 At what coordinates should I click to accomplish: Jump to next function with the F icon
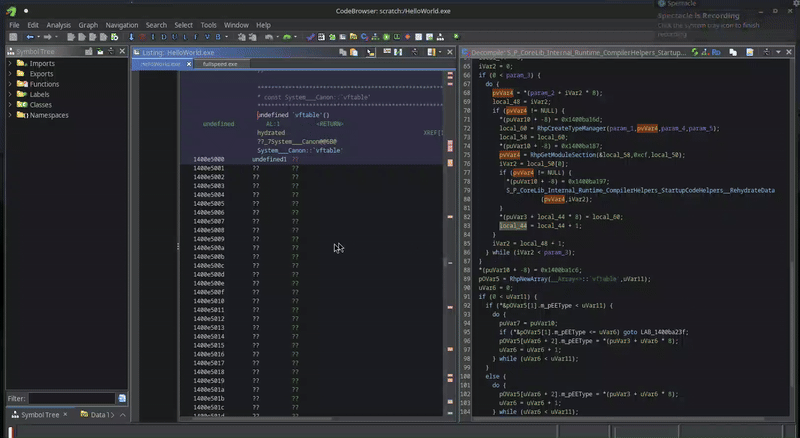coord(196,37)
